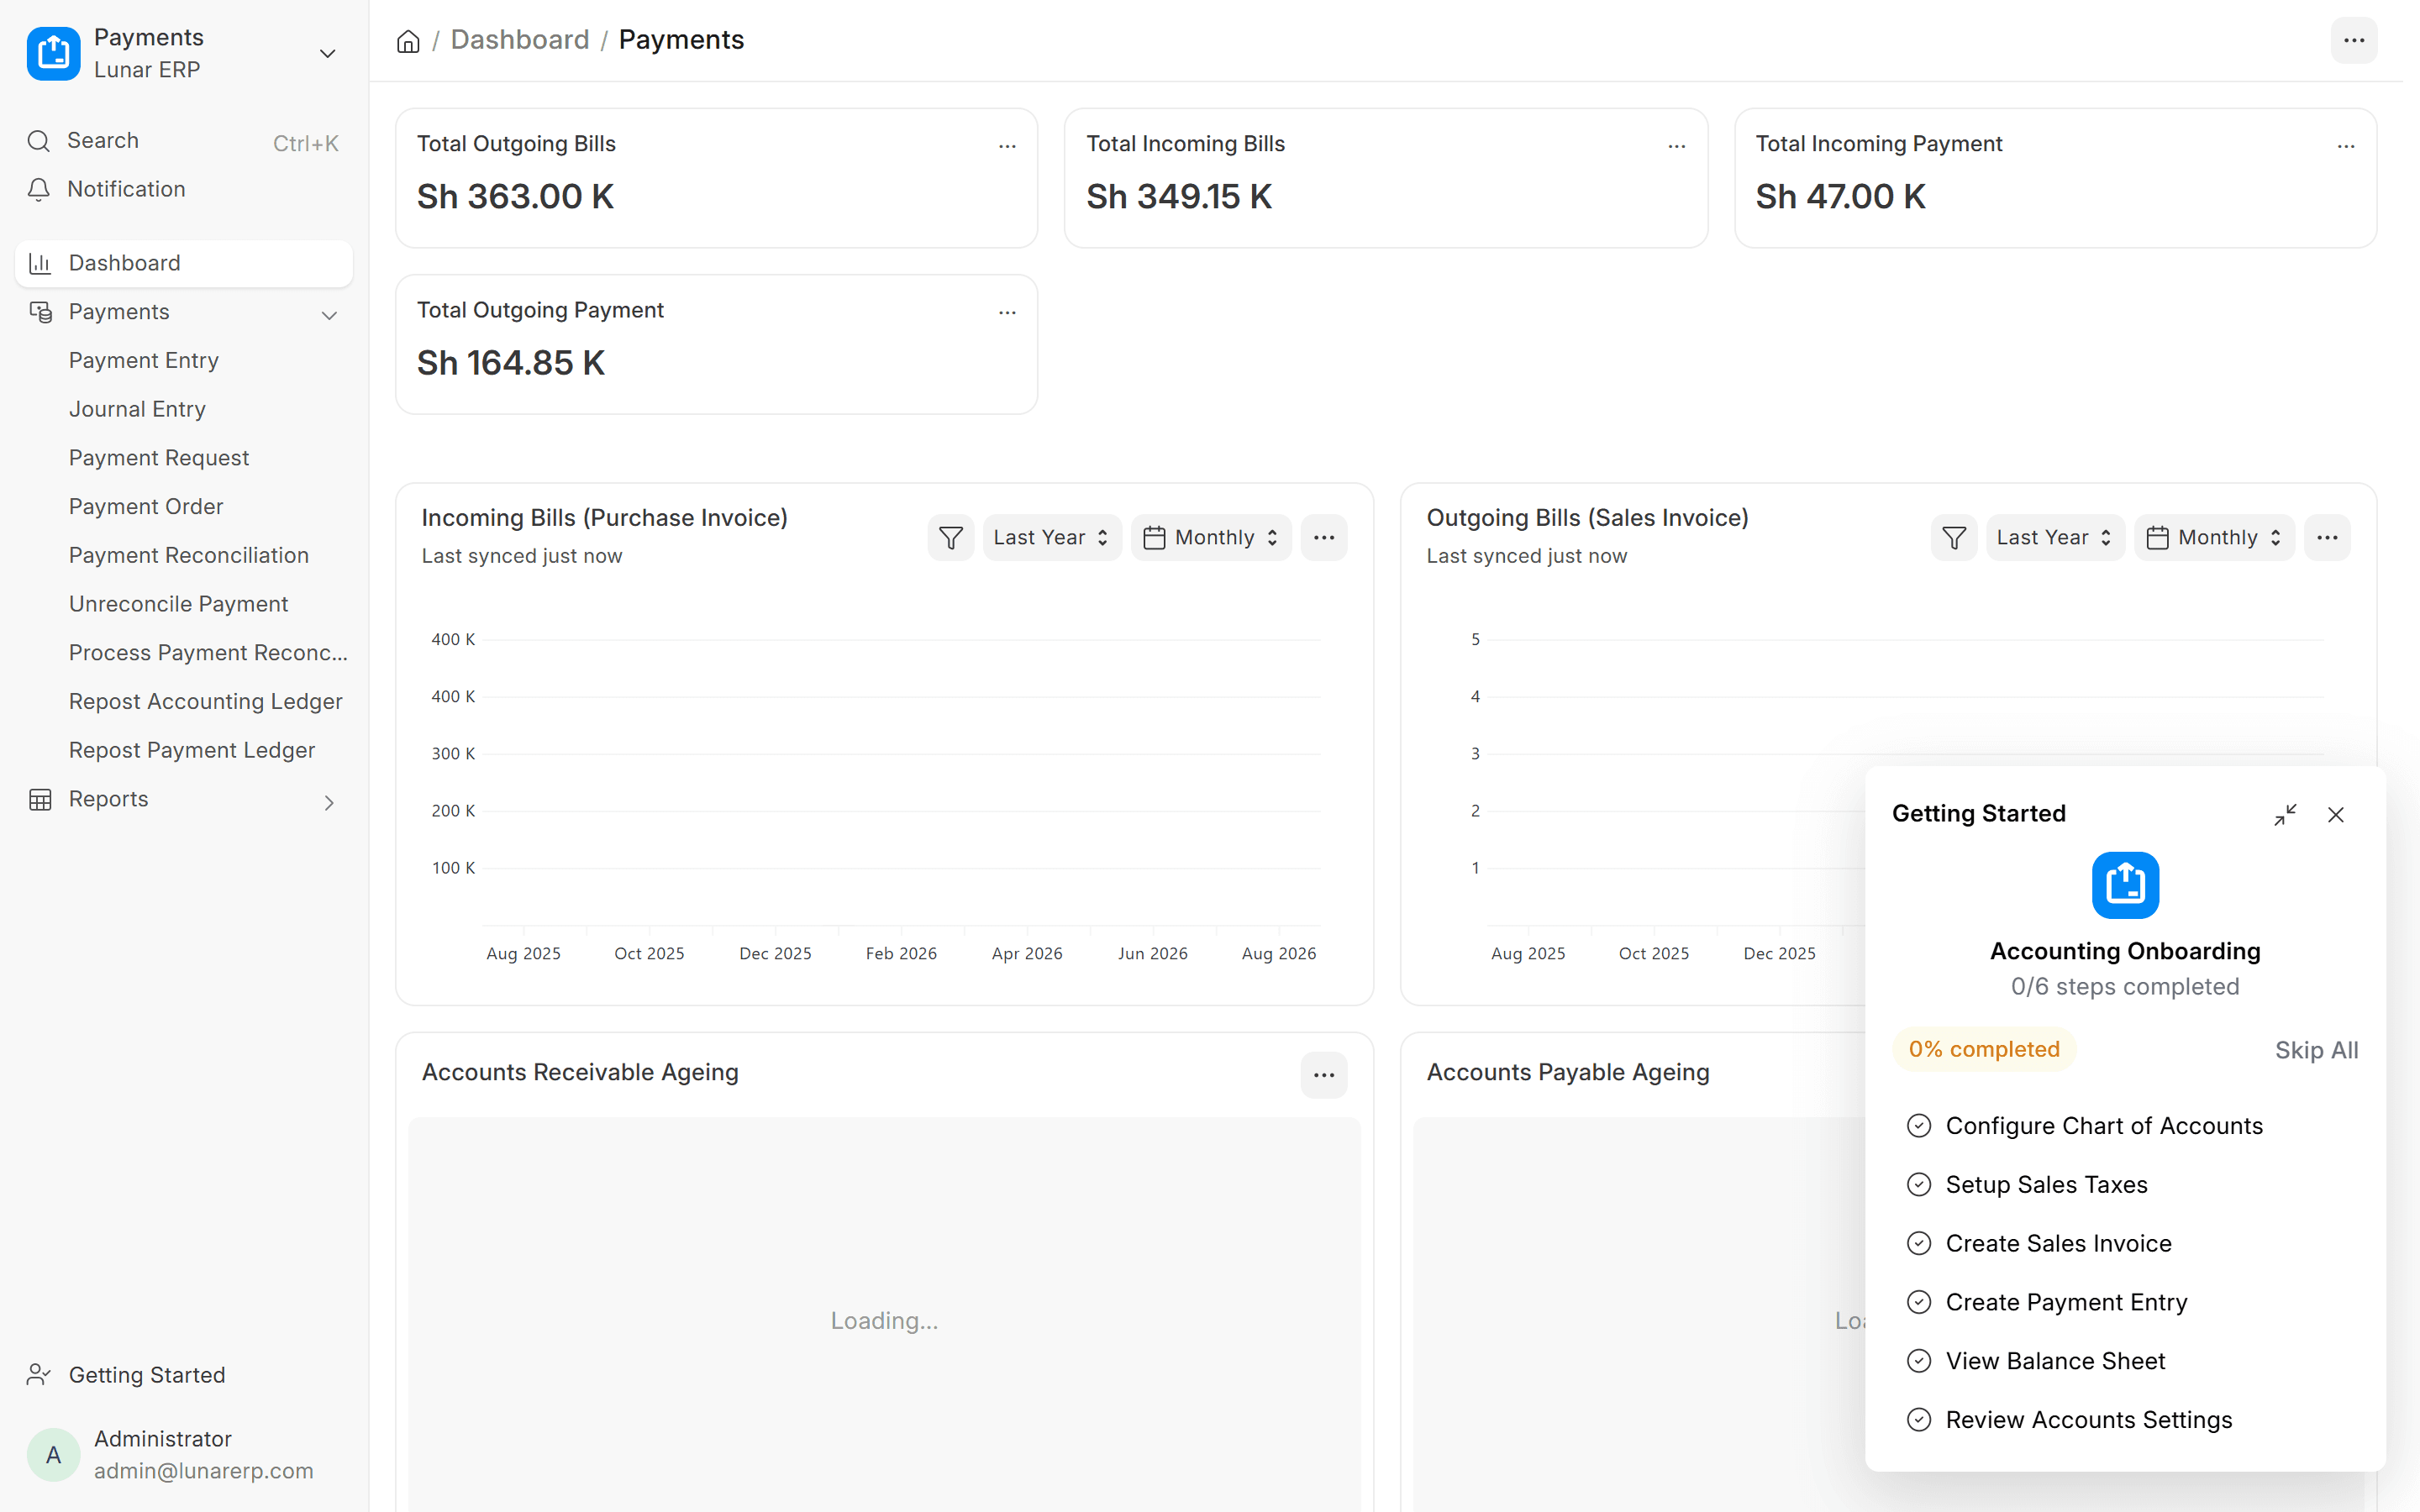Open Journal Entry in the sidebar
This screenshot has width=2420, height=1512.
(137, 410)
